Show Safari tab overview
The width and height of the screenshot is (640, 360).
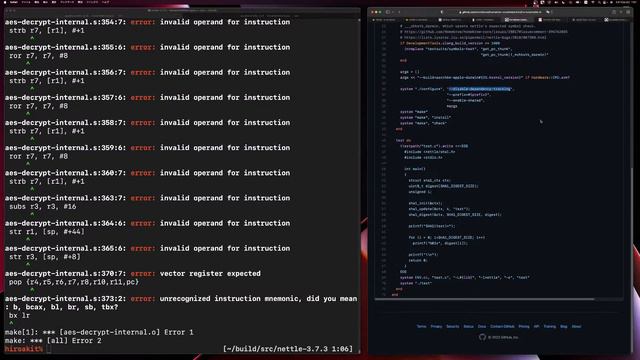(x=628, y=12)
